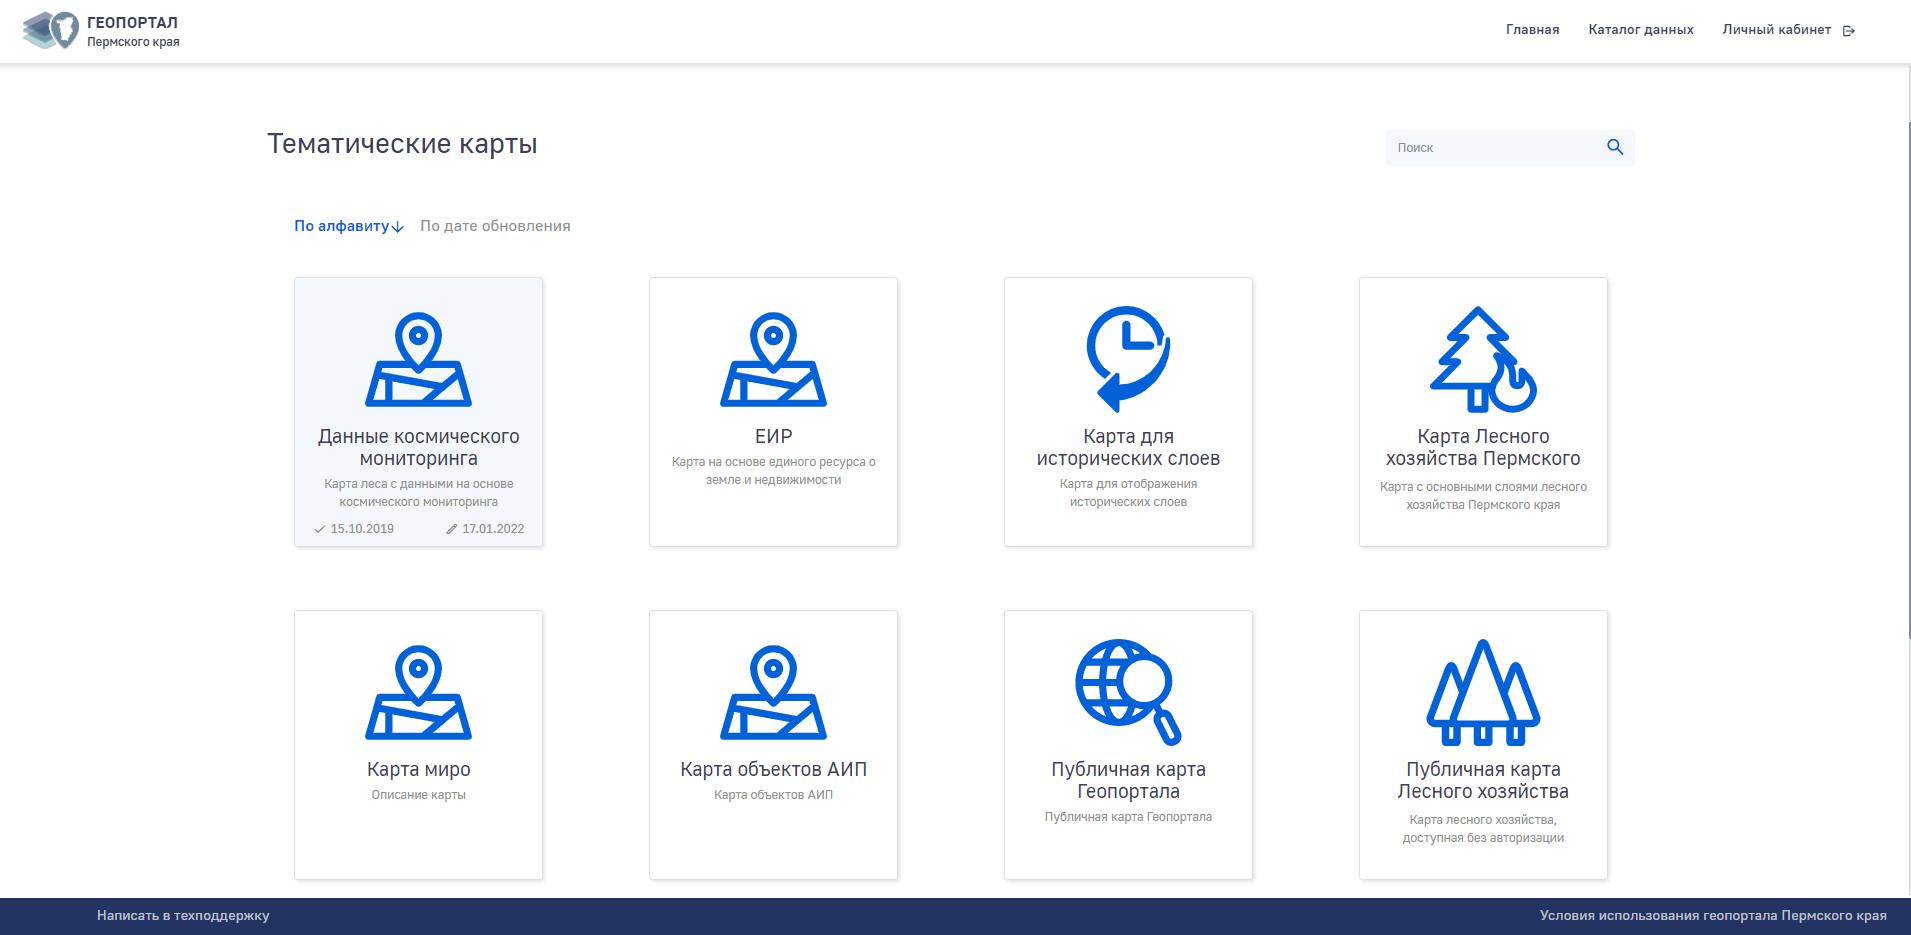1911x935 pixels.
Task: Click the Карта миро map pin icon
Action: [x=418, y=692]
